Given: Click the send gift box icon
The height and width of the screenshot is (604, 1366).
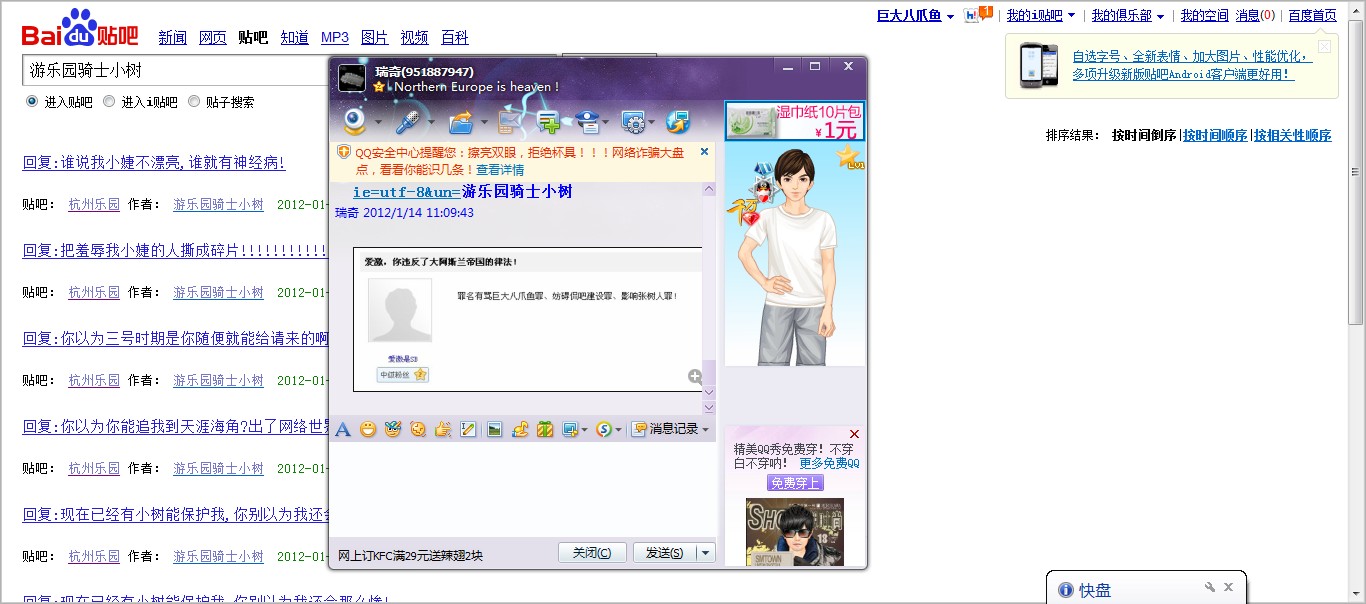Looking at the screenshot, I should tap(545, 429).
